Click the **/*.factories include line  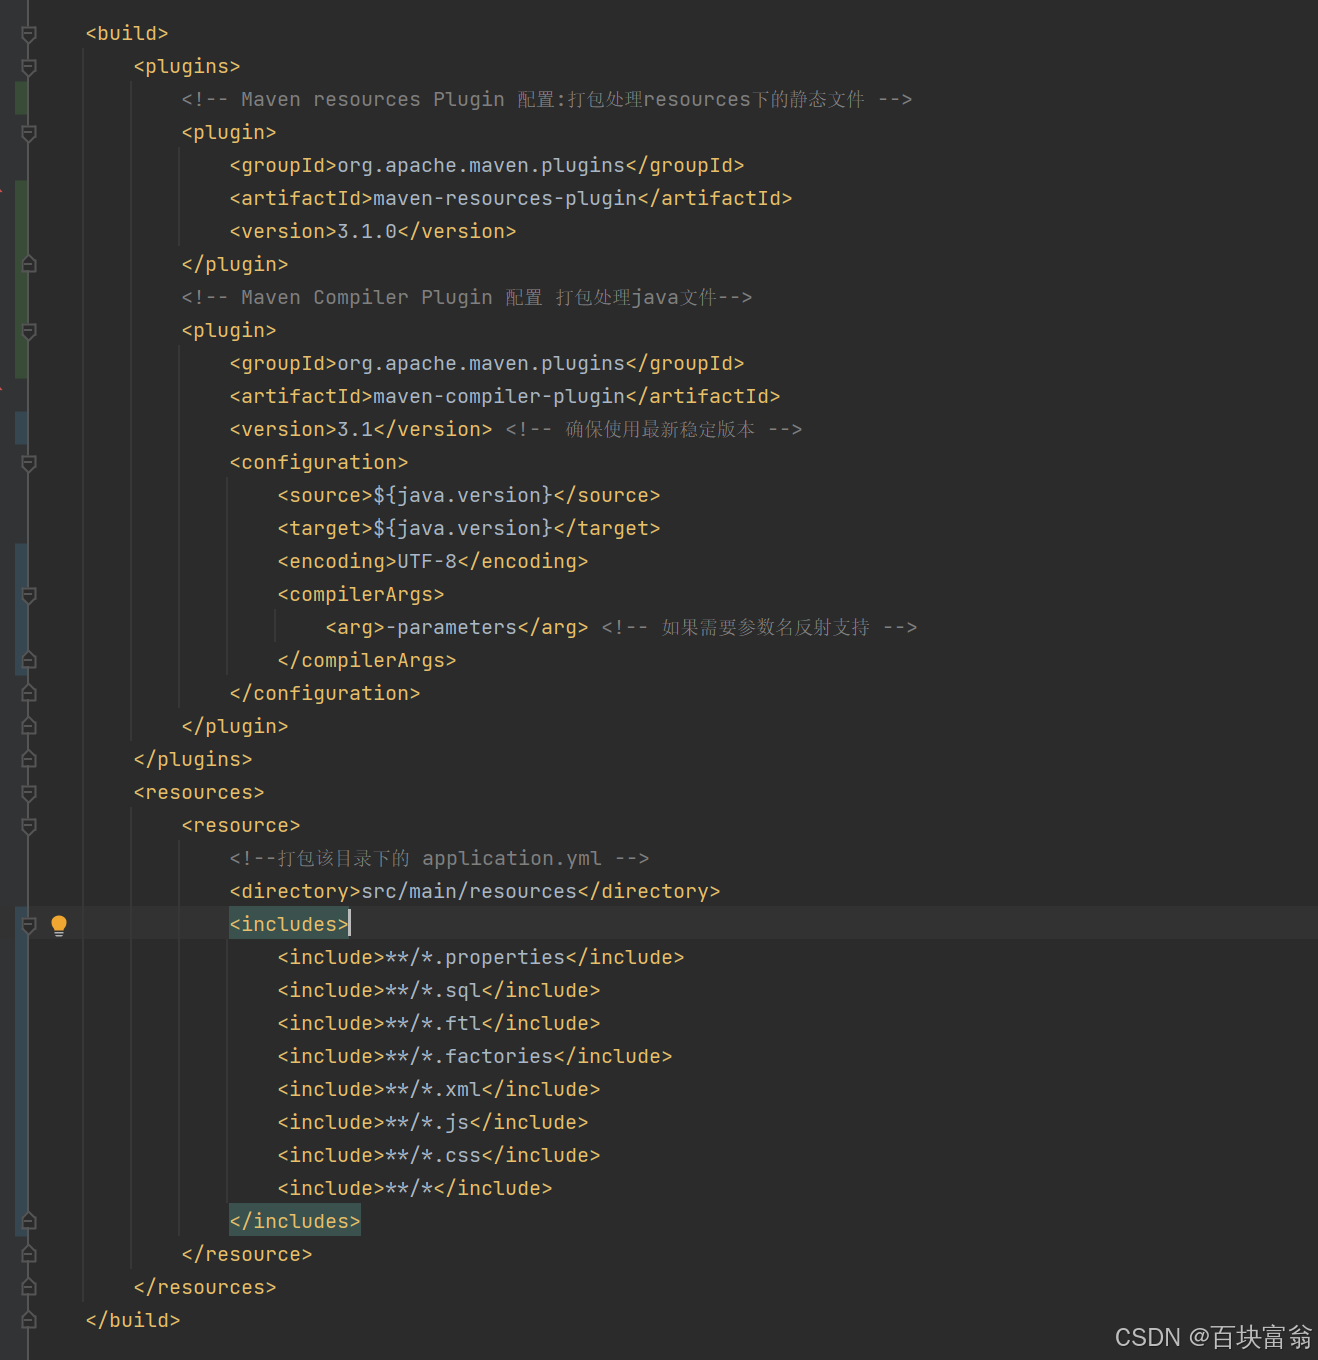[475, 1057]
